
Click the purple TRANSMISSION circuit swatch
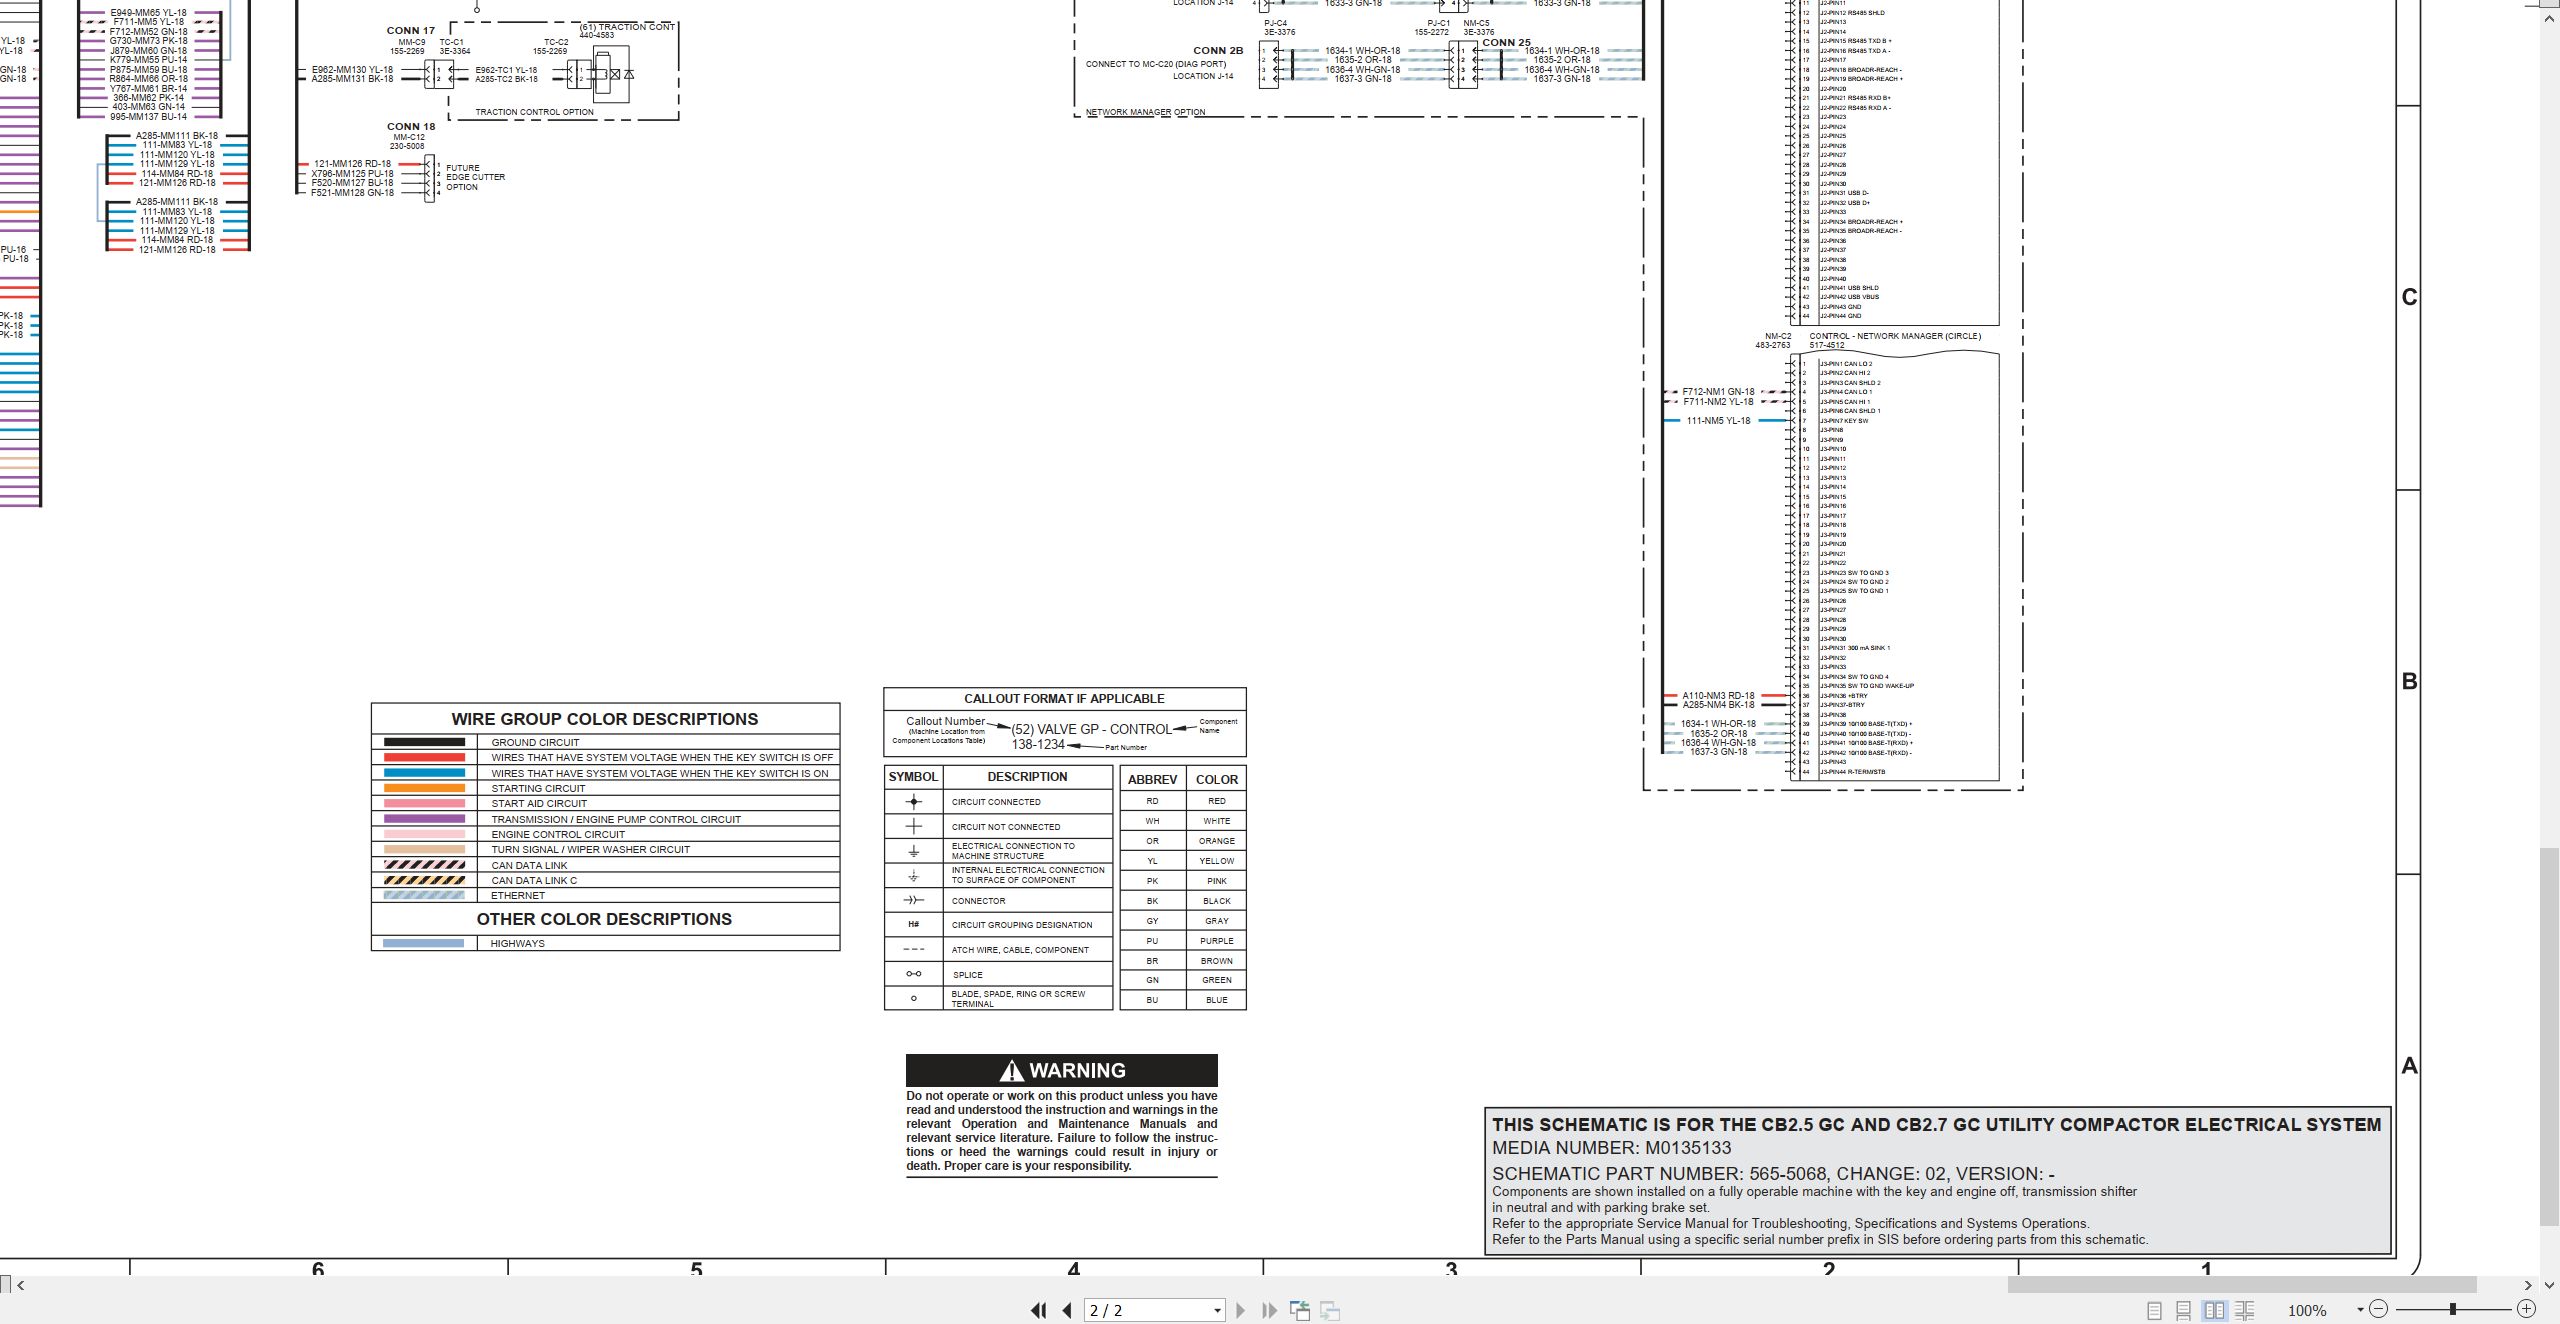pyautogui.click(x=424, y=819)
